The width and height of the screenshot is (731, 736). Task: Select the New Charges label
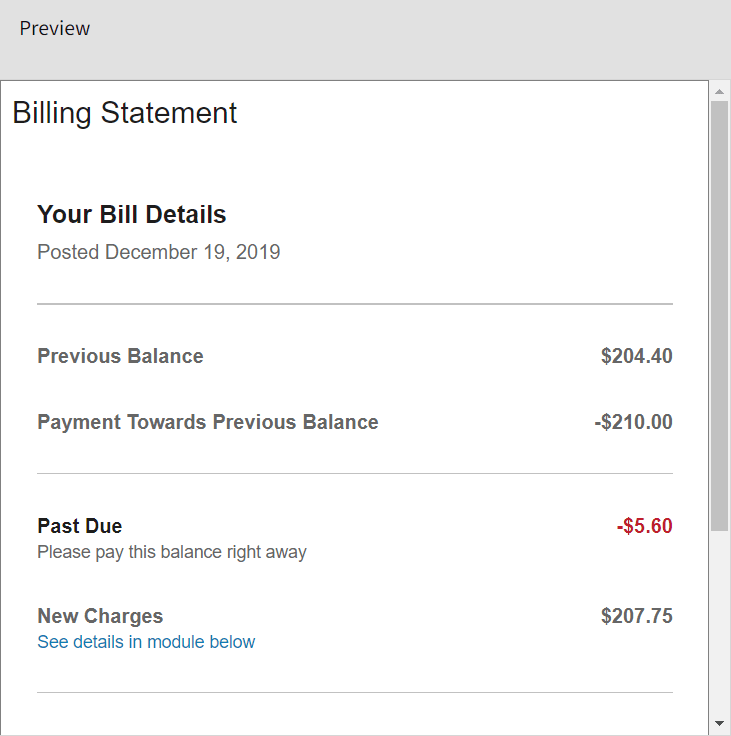[x=100, y=616]
